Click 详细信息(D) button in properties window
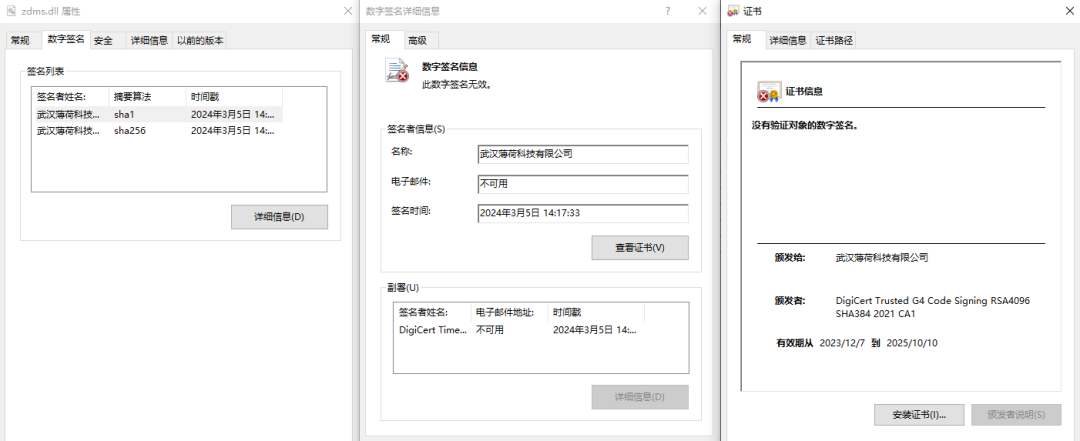Screen dimensions: 1080x441 coord(279,216)
